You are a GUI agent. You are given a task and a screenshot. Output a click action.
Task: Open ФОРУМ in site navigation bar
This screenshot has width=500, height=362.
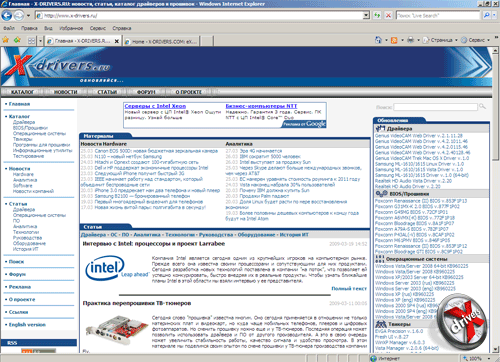point(146,92)
